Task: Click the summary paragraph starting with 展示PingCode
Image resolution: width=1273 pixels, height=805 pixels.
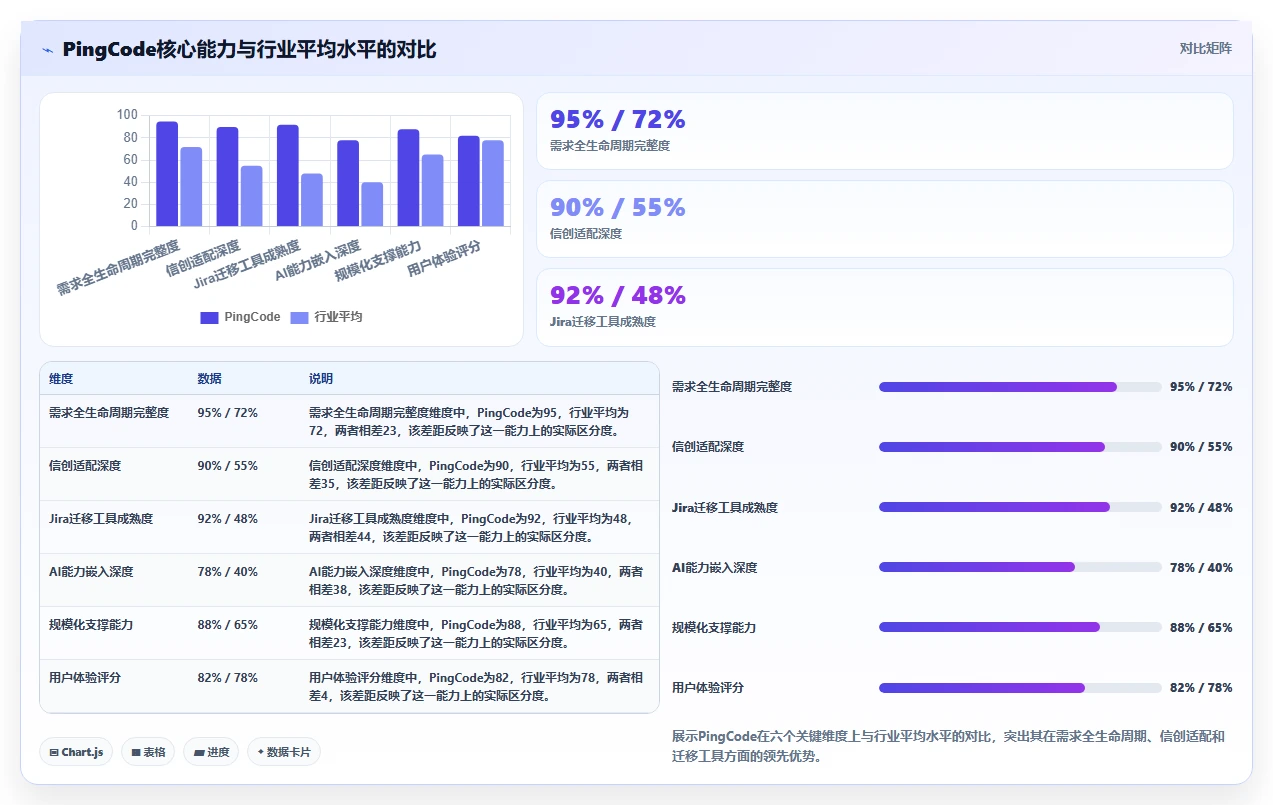Action: pos(948,746)
